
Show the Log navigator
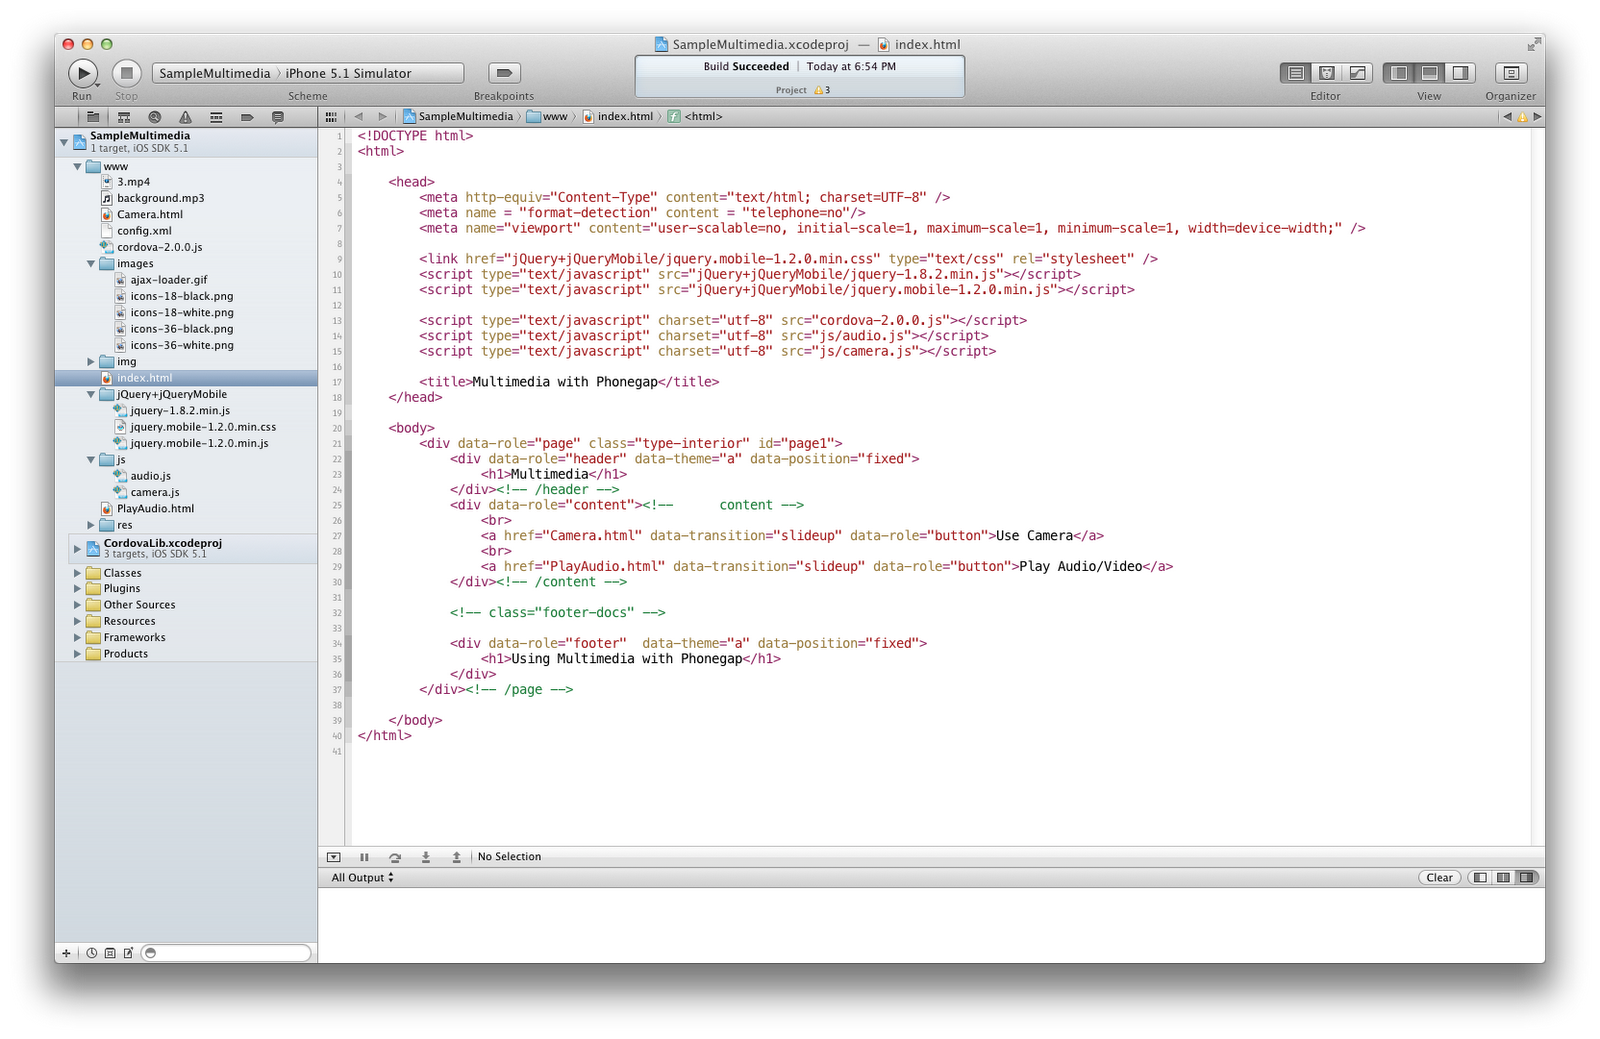click(x=278, y=117)
